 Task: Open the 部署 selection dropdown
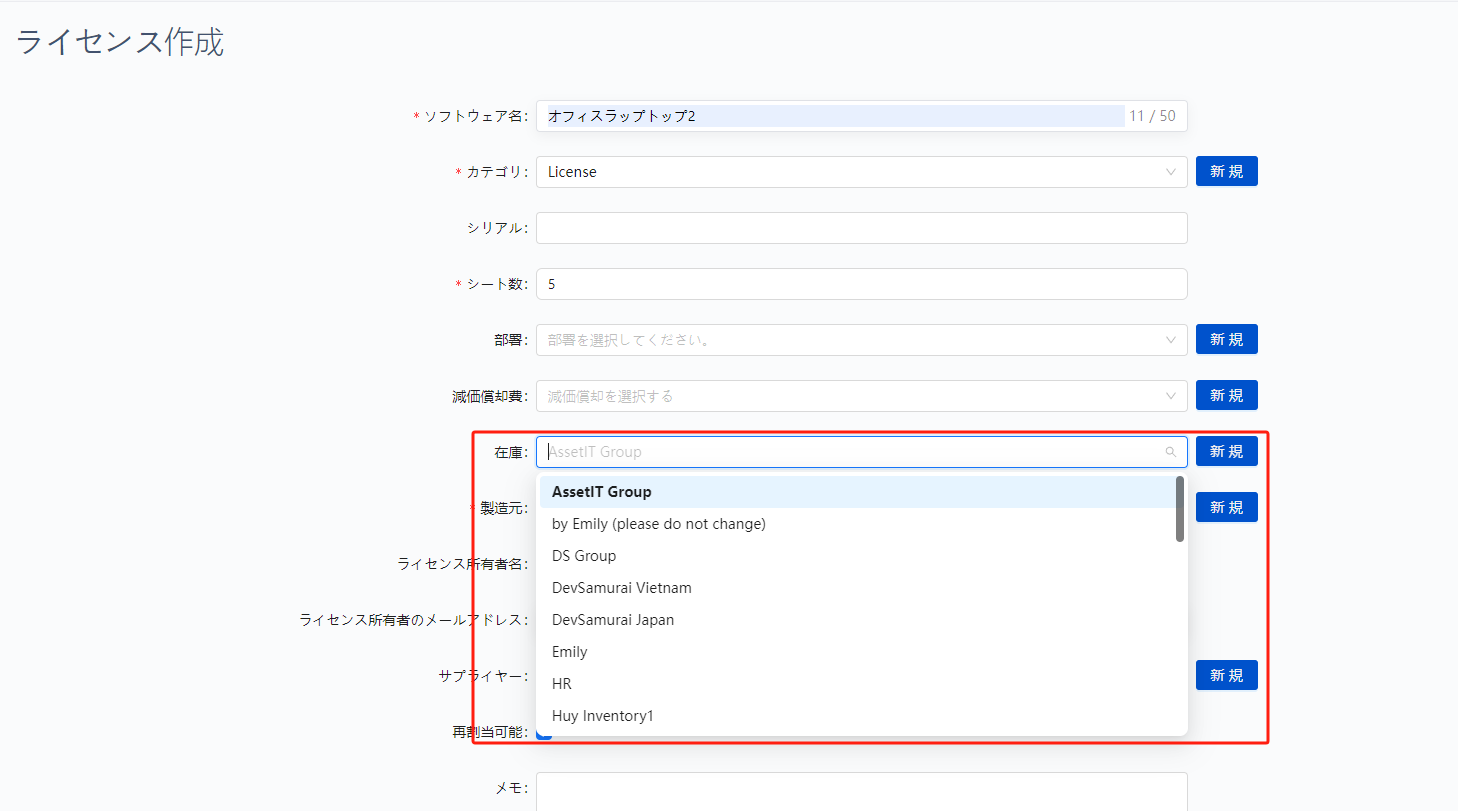tap(860, 340)
